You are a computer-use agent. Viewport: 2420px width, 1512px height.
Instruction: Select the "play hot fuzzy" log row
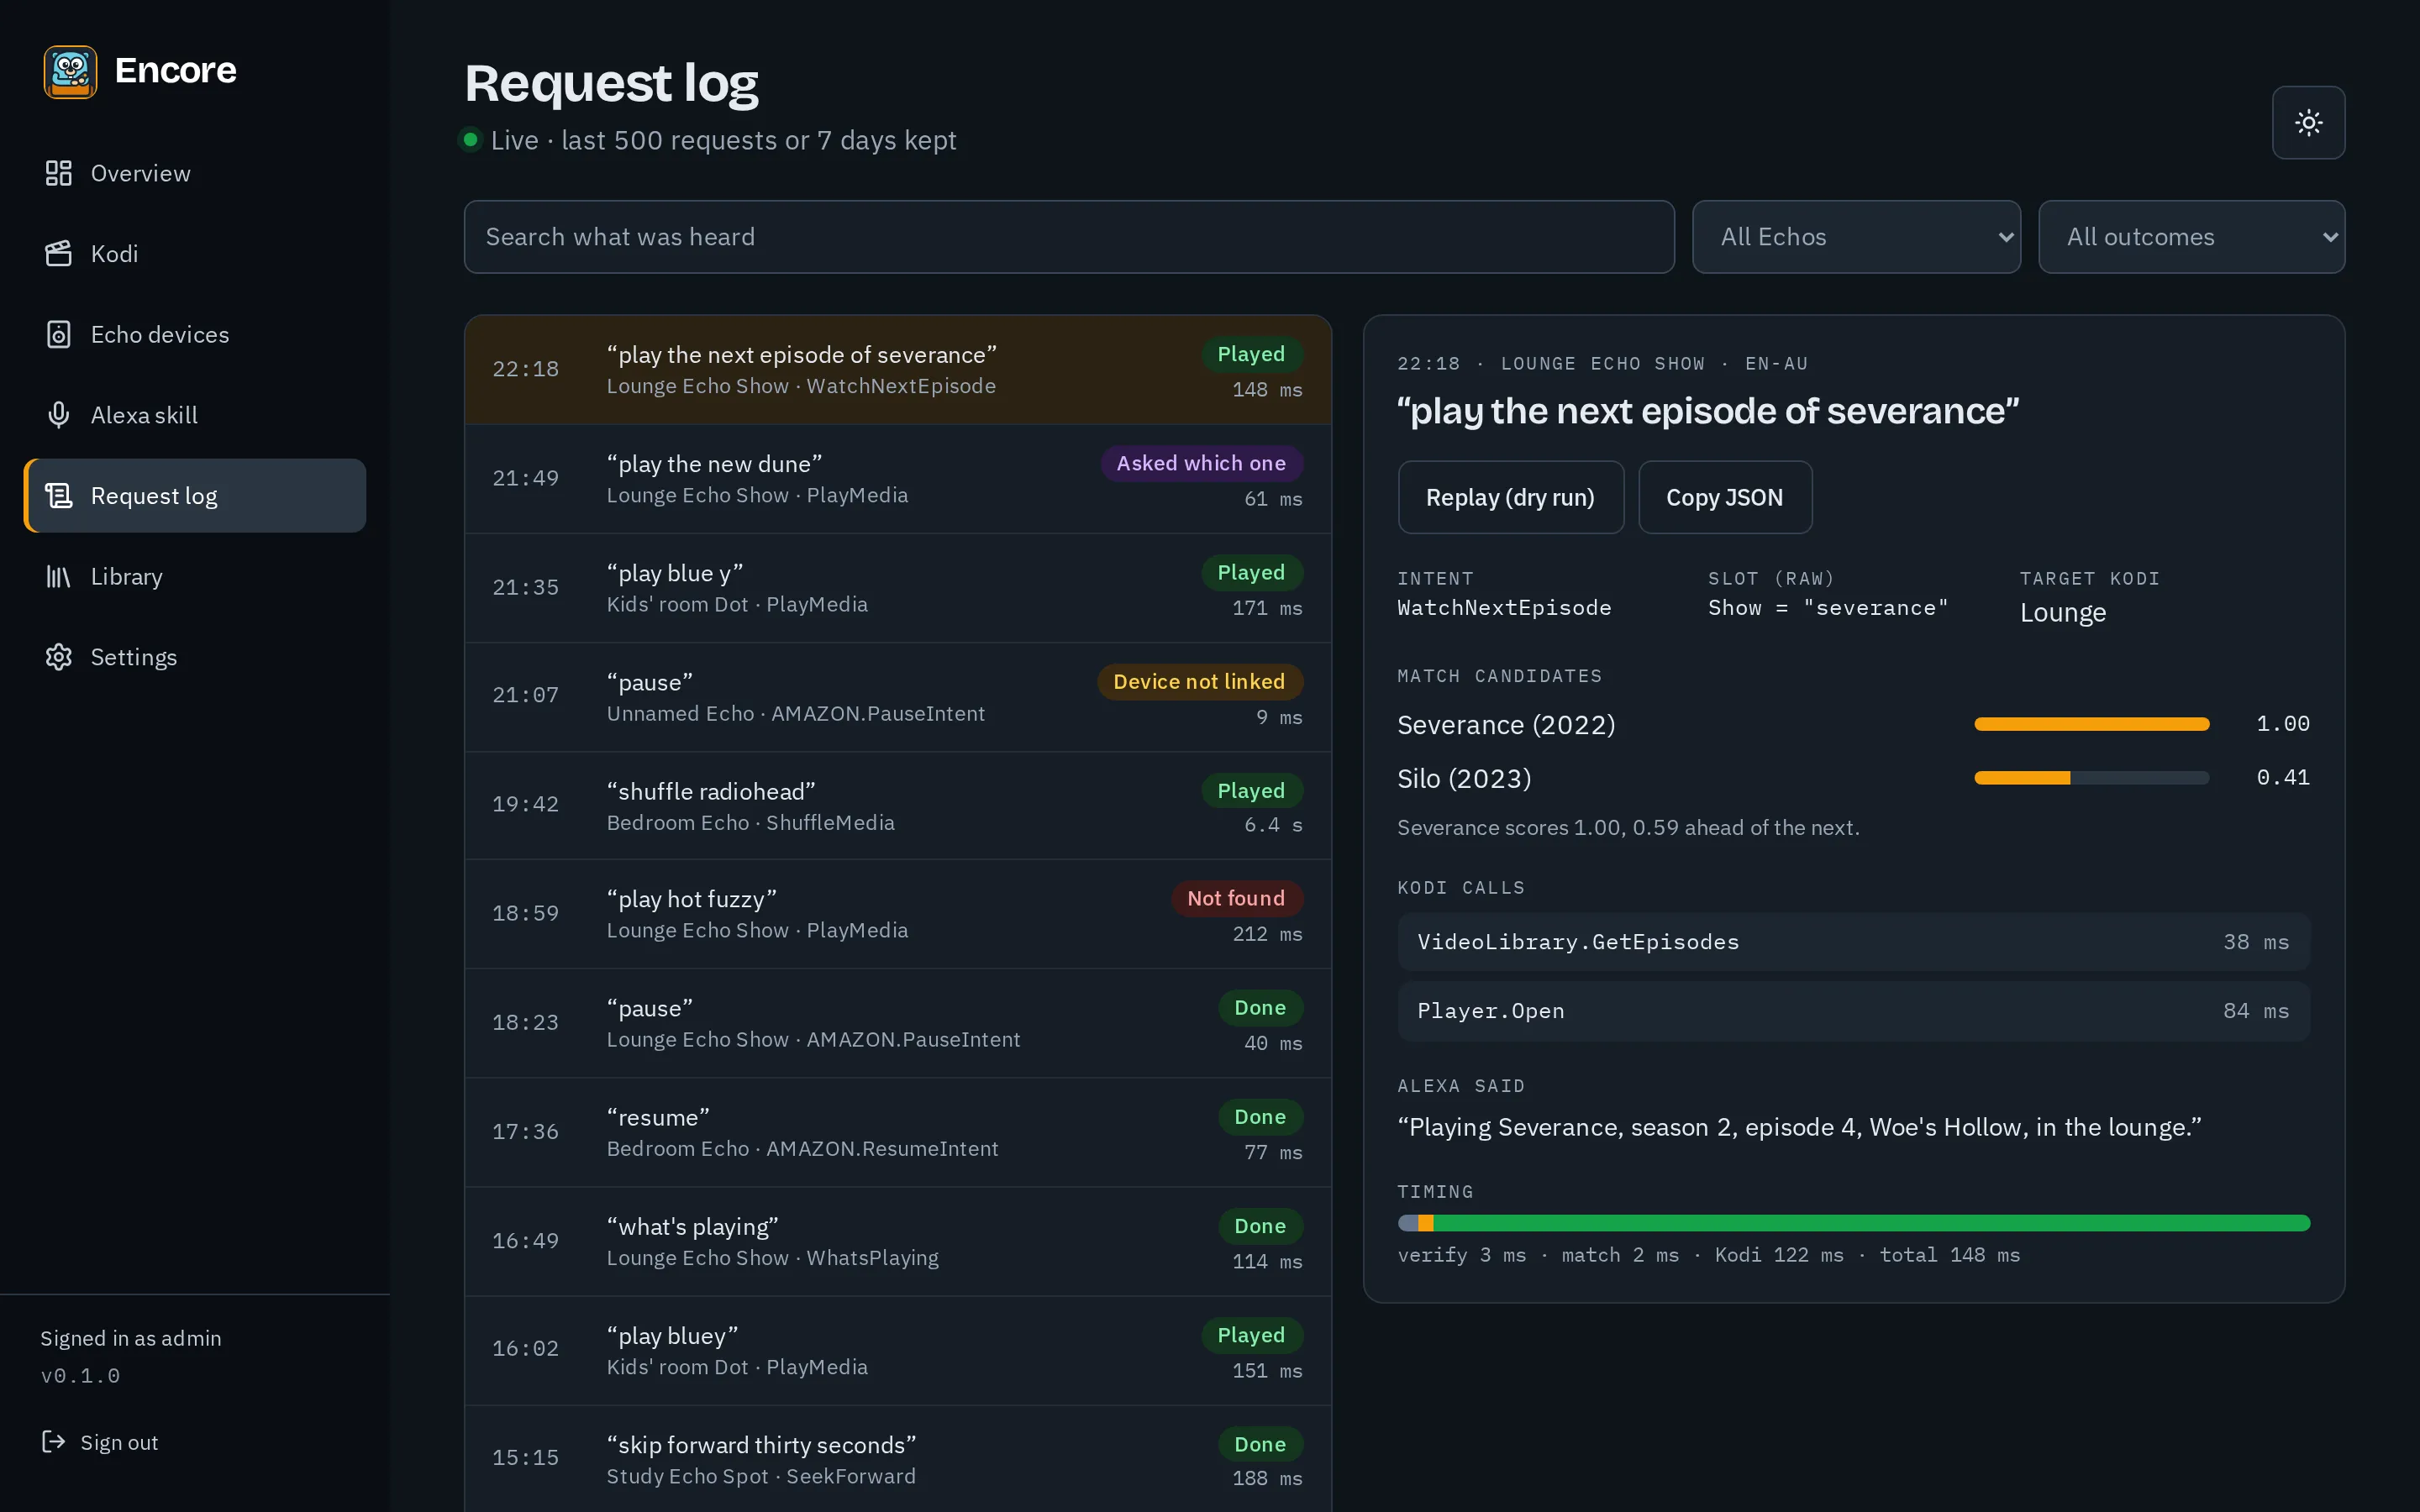tap(898, 914)
